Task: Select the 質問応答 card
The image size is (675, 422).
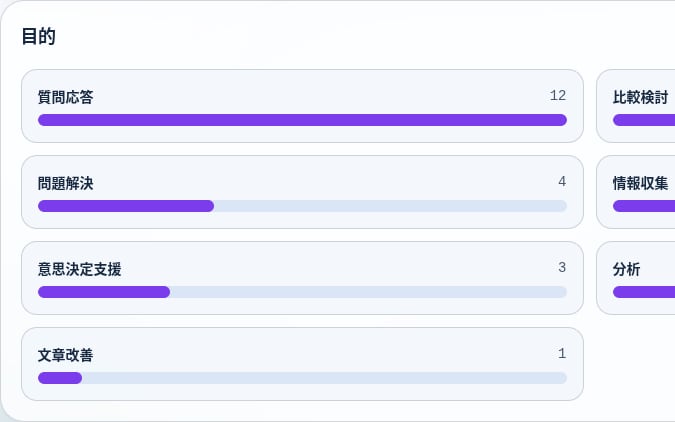Action: point(302,106)
